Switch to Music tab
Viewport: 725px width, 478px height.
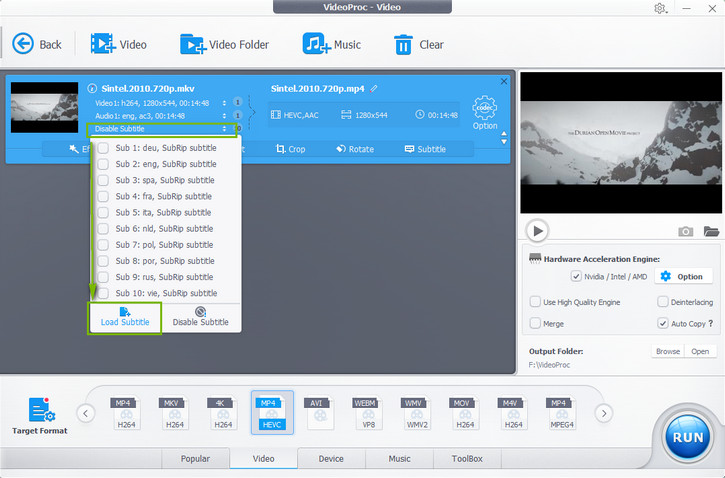(399, 458)
